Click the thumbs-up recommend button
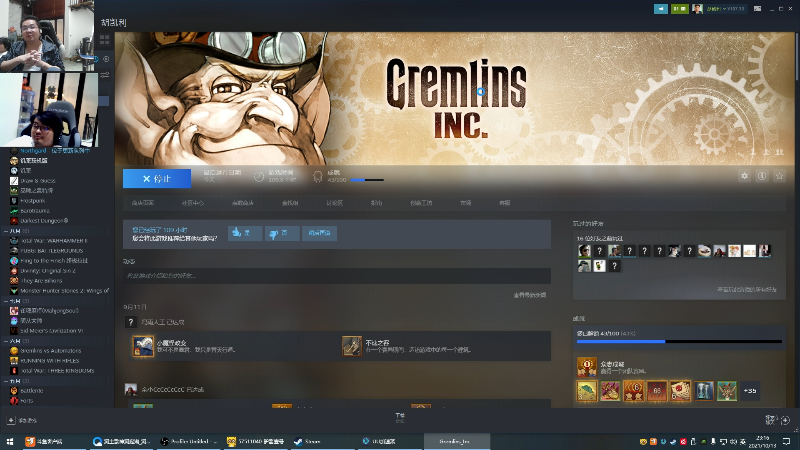Viewport: 800px width, 450px height. (245, 233)
